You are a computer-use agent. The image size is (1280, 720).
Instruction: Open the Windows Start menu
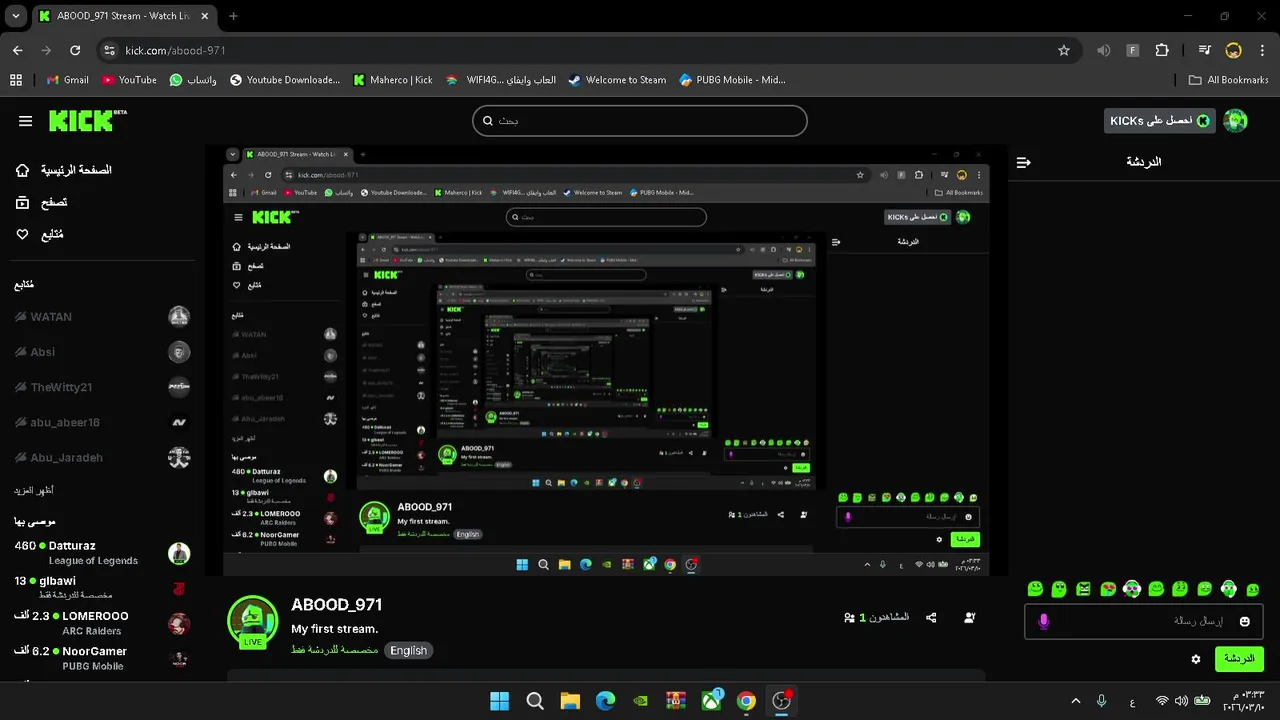pyautogui.click(x=499, y=701)
